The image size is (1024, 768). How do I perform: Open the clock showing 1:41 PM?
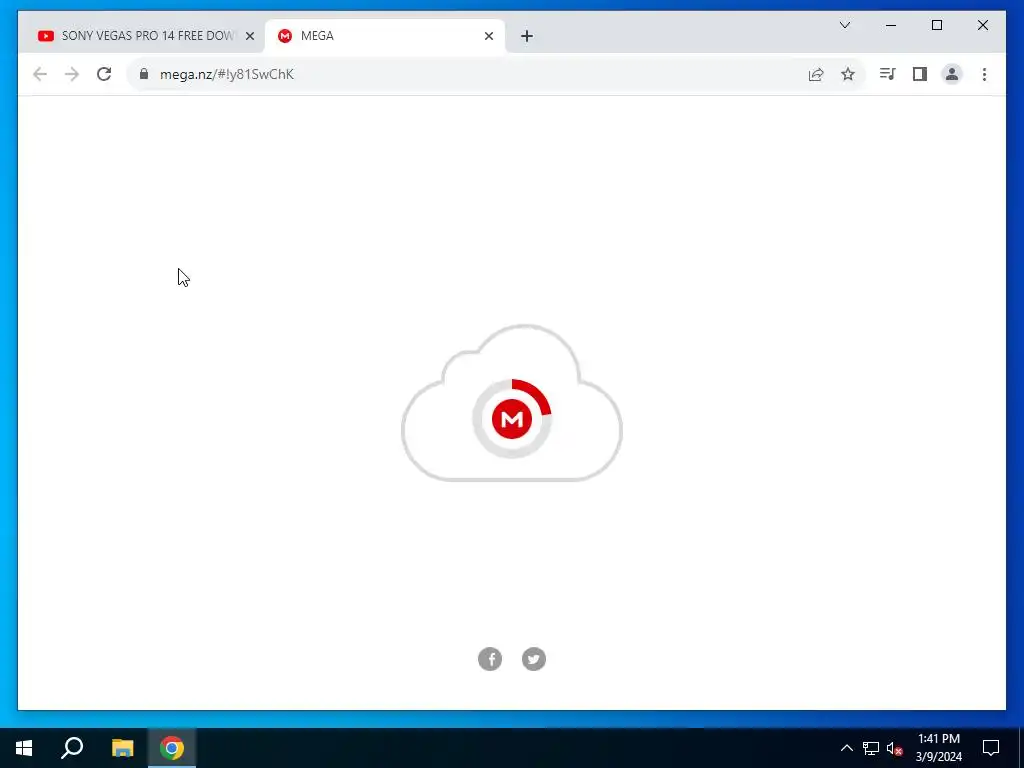[x=938, y=748]
